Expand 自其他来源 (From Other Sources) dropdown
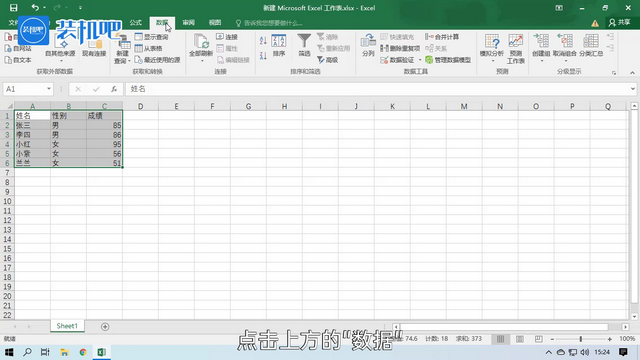The width and height of the screenshot is (640, 360). [x=61, y=62]
